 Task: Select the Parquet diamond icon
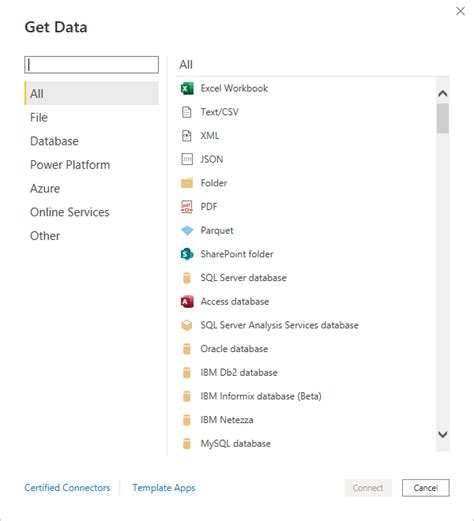pyautogui.click(x=187, y=231)
